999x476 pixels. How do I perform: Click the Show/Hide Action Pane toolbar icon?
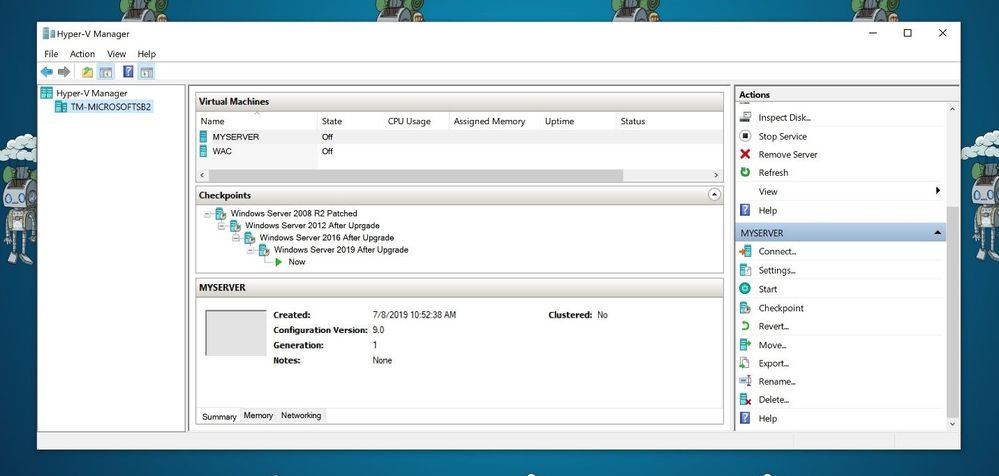(x=147, y=72)
